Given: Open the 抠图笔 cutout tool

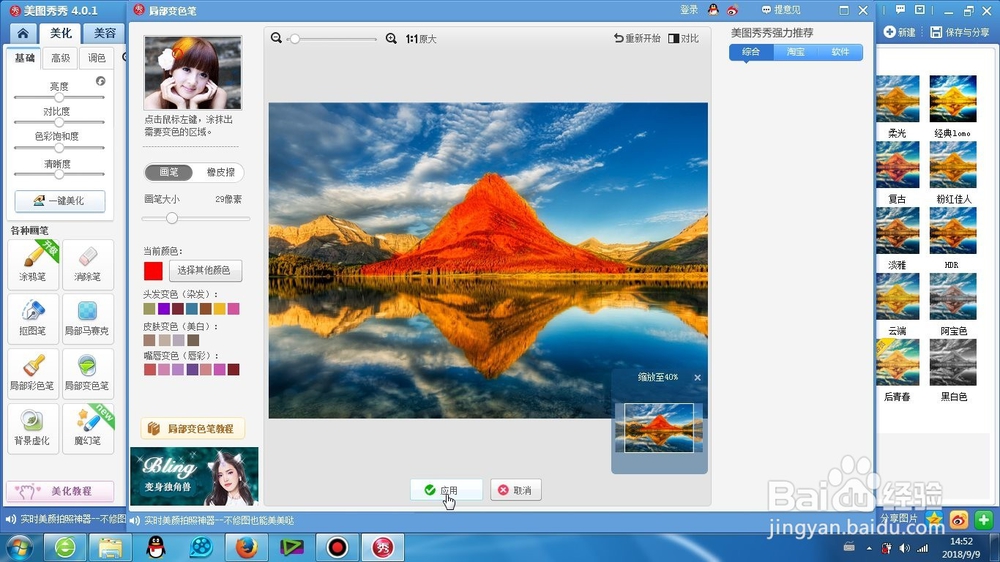Looking at the screenshot, I should pos(33,318).
